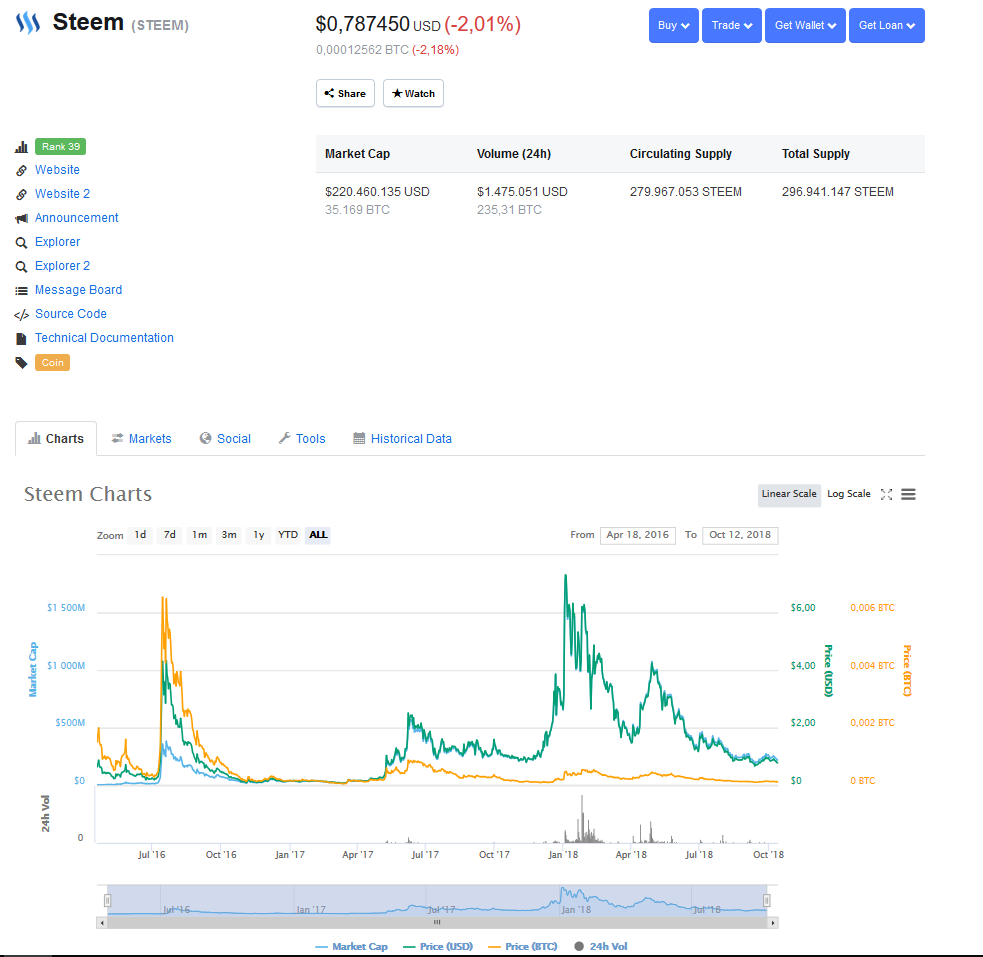Open the Technical Documentation link
The width and height of the screenshot is (983, 957).
[x=104, y=338]
